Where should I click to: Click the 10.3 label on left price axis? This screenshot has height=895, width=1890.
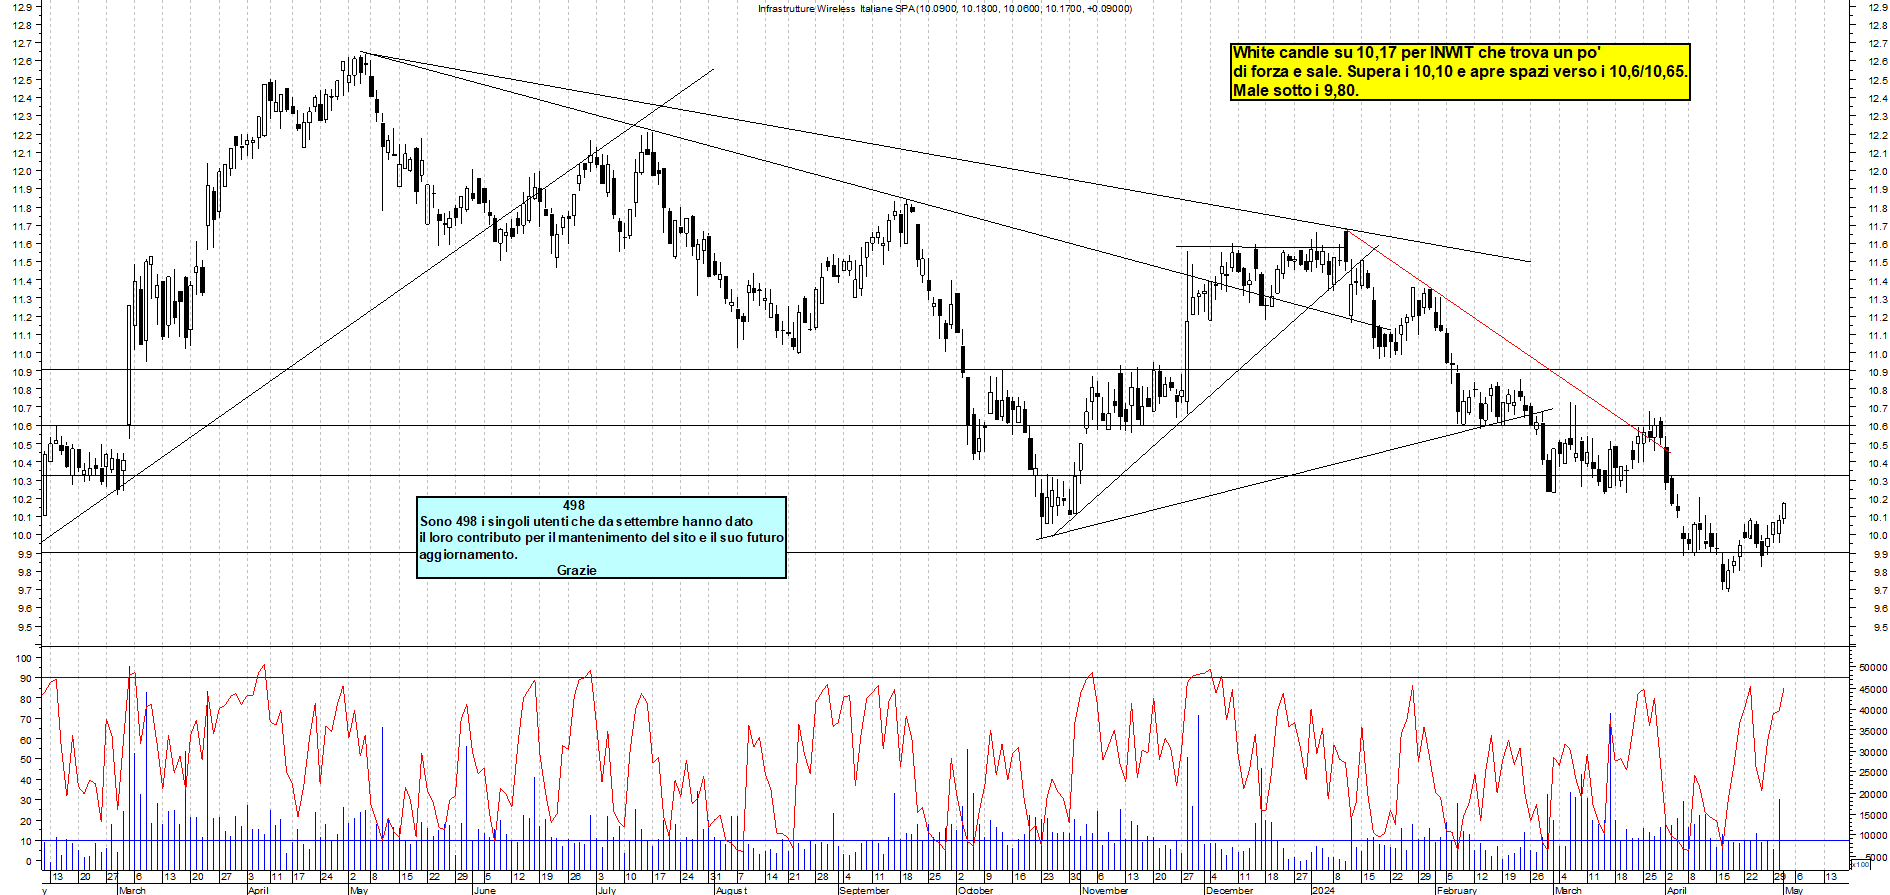(x=23, y=481)
